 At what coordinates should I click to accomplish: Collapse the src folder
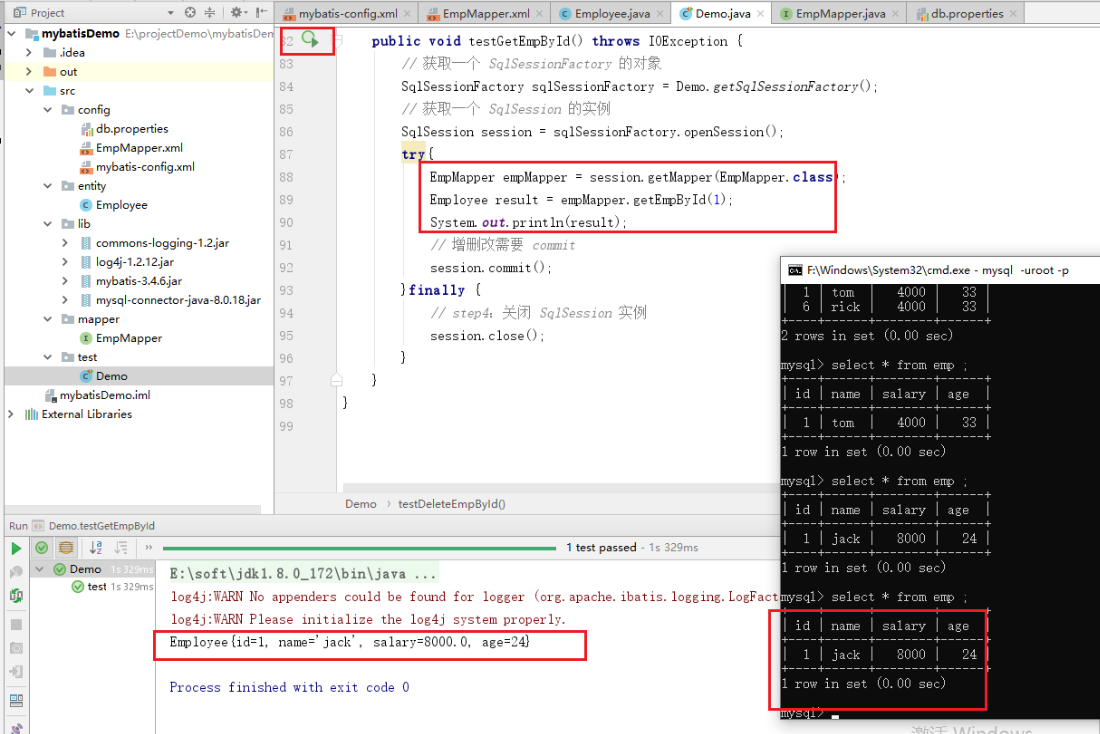click(x=29, y=91)
